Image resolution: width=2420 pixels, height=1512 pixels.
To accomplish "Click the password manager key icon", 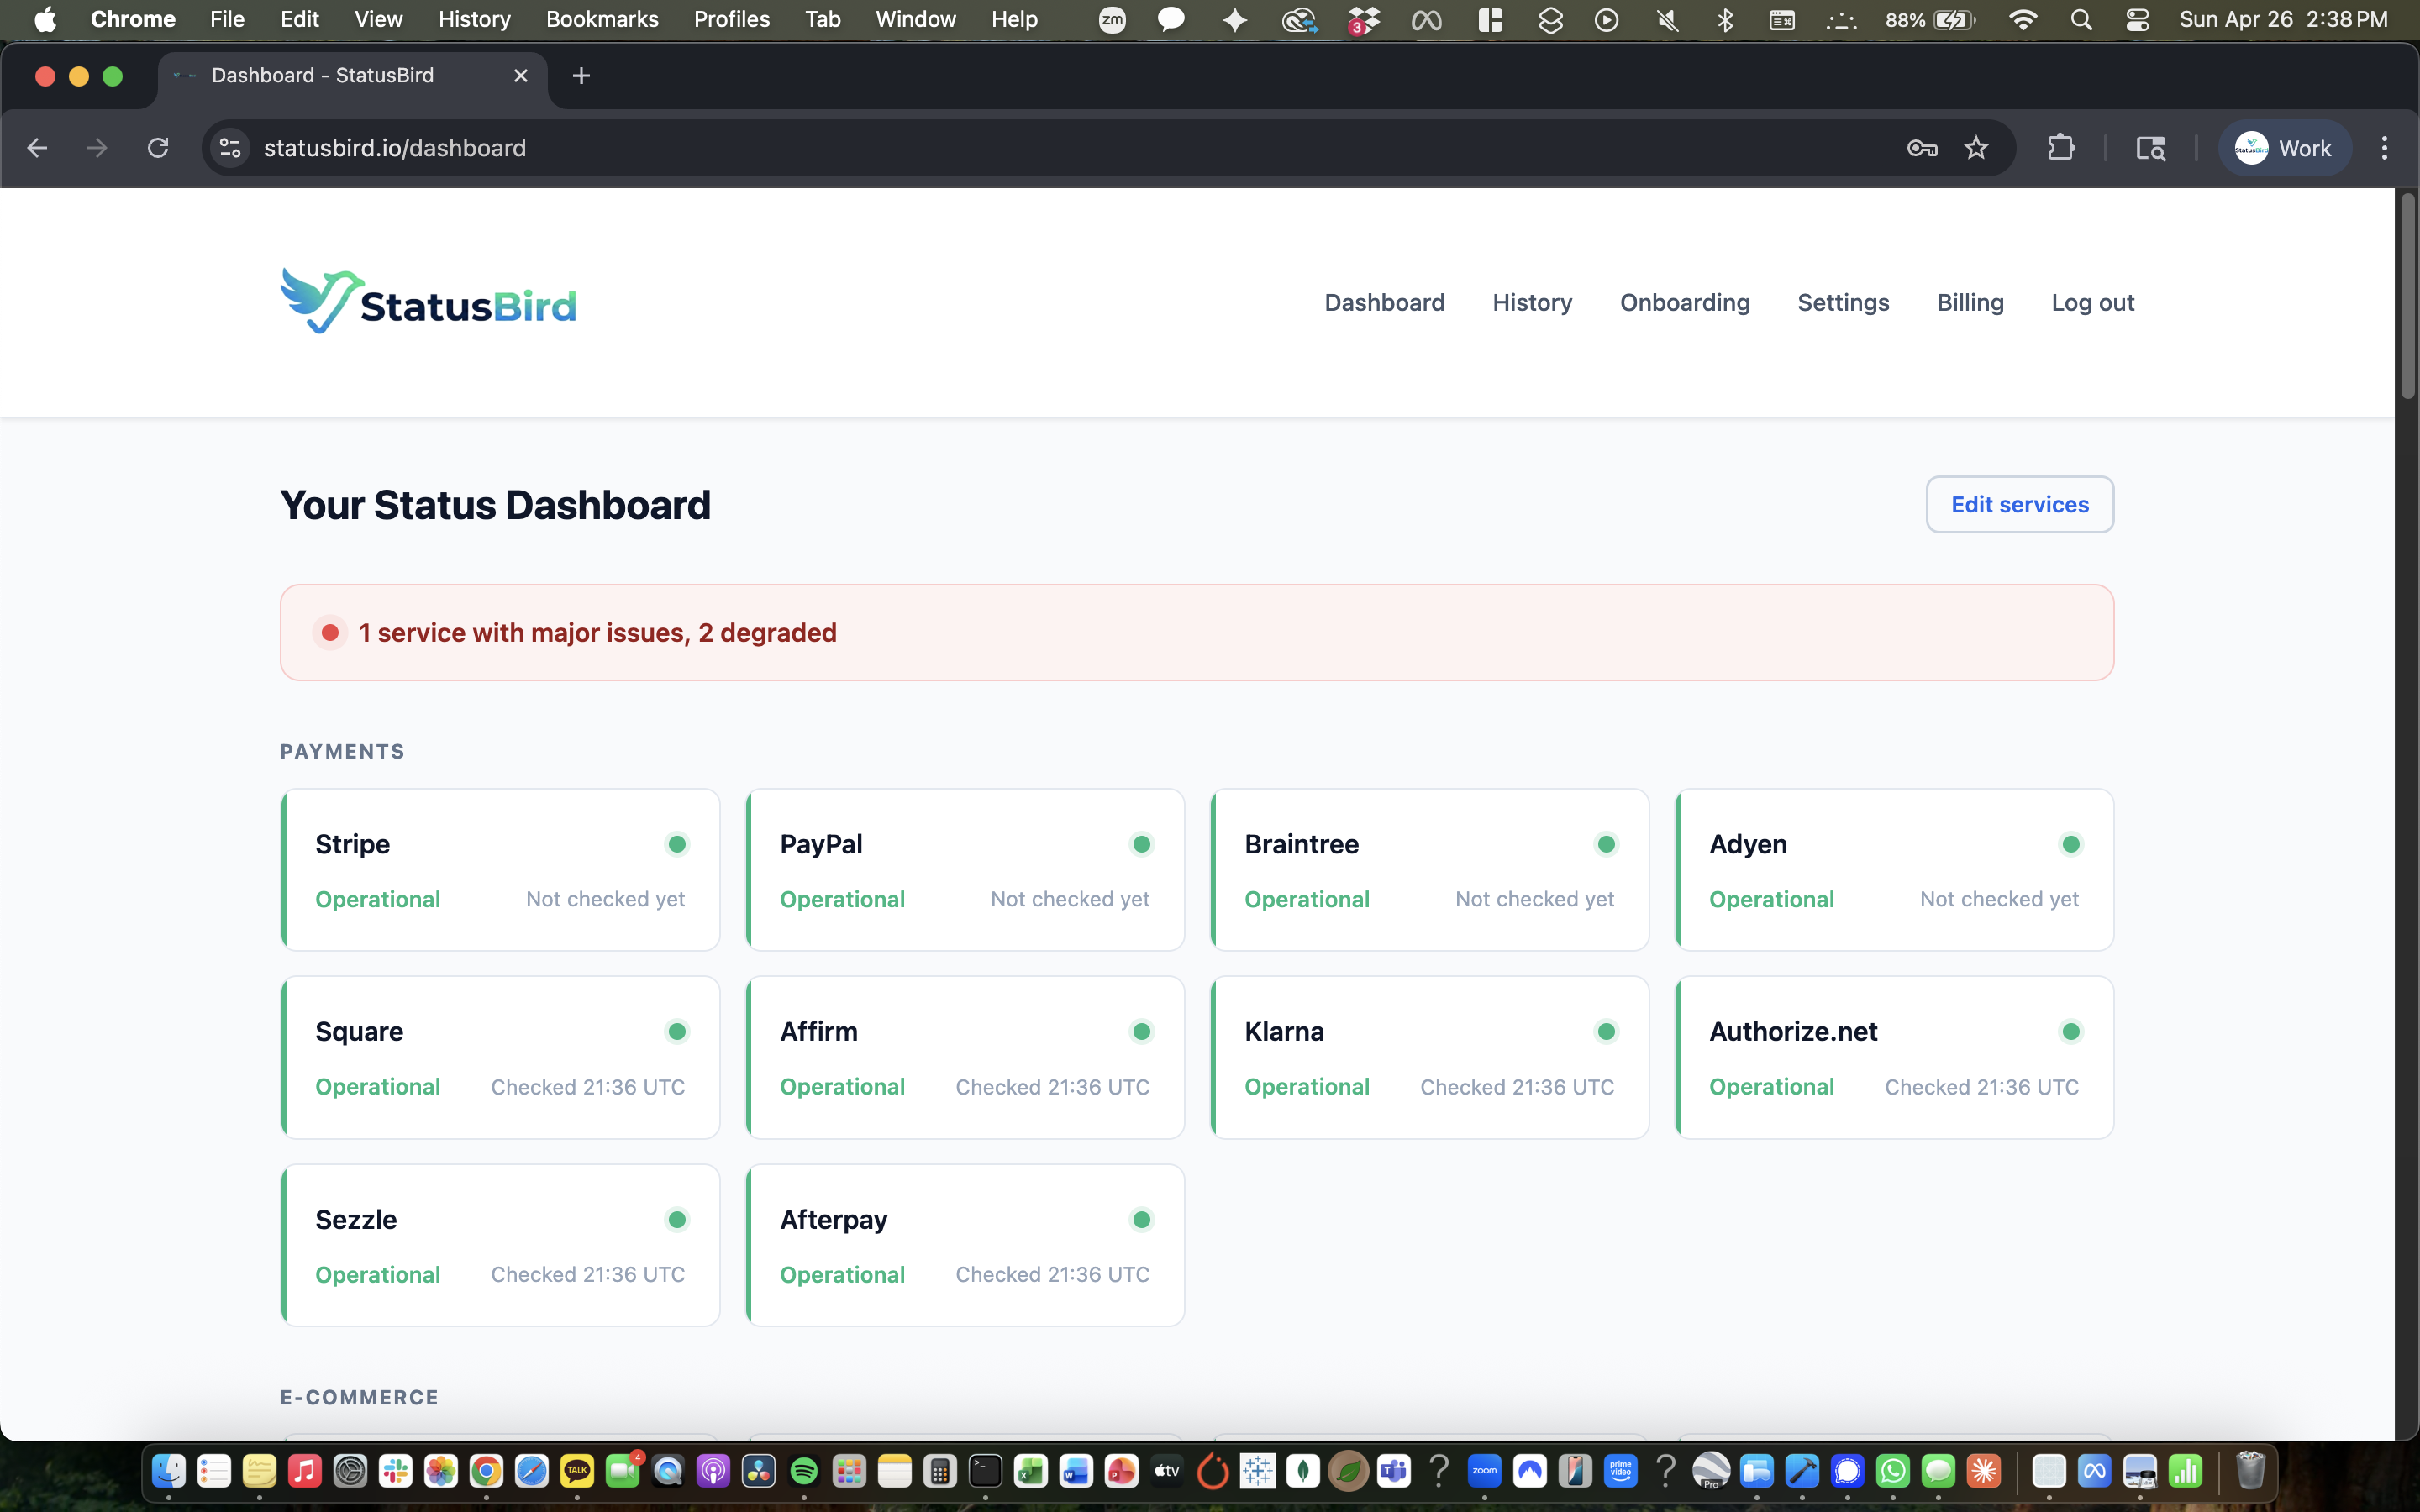I will (1921, 148).
